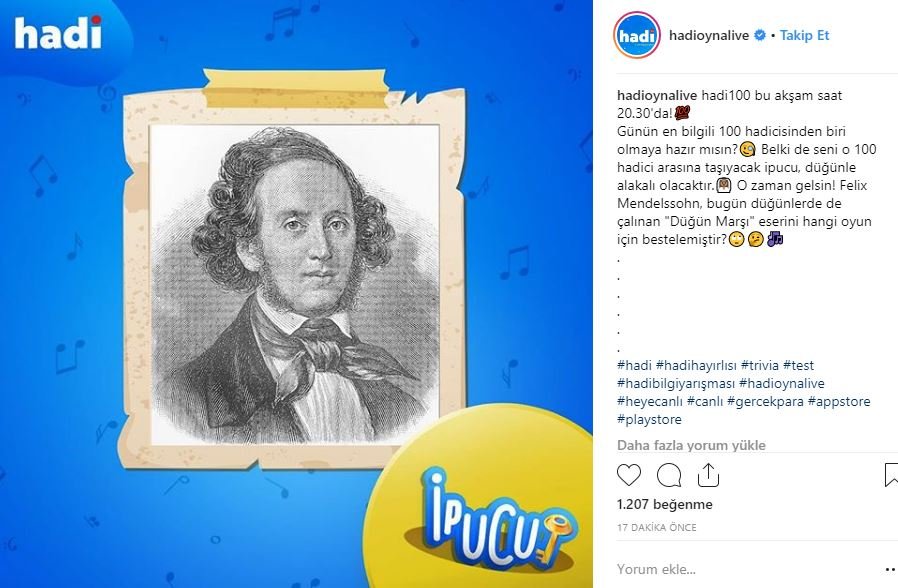Share the post using the share icon
The image size is (898, 588).
(x=708, y=475)
